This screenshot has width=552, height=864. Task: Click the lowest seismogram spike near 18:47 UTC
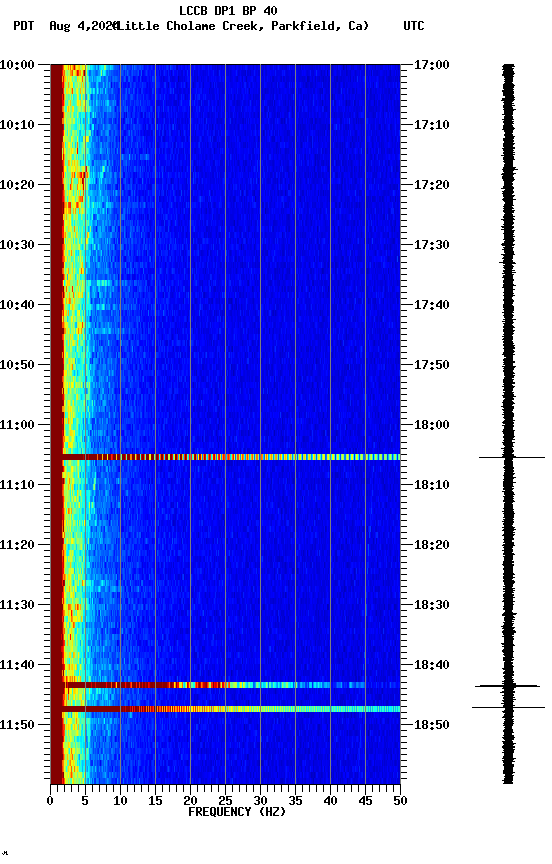[x=508, y=708]
